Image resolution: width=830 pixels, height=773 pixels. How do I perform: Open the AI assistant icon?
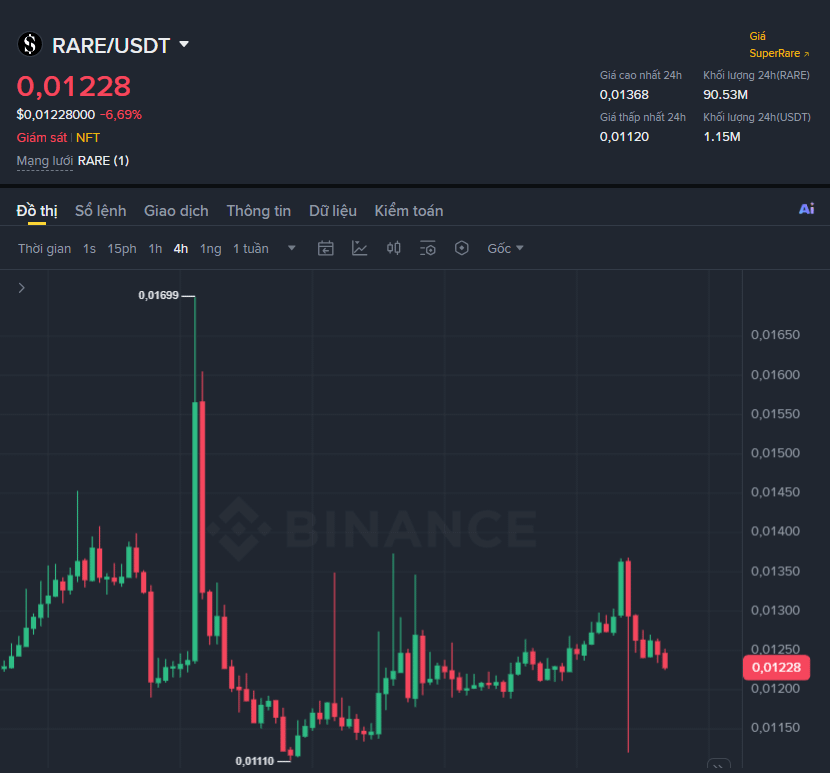pyautogui.click(x=806, y=209)
